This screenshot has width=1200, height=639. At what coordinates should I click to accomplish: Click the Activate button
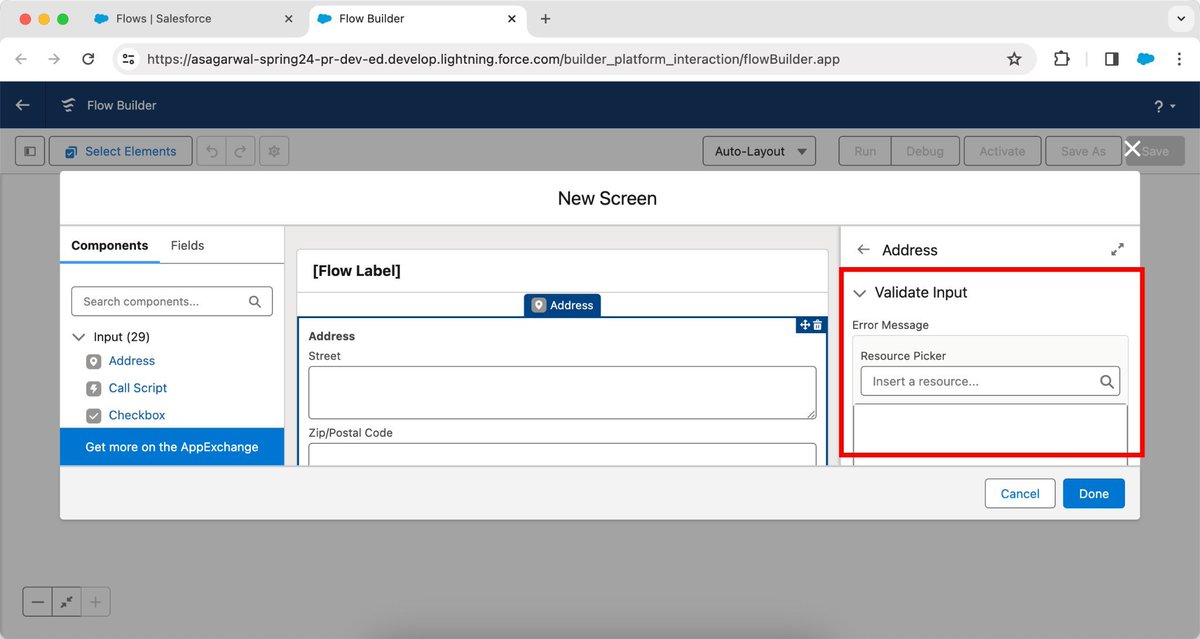coord(1002,151)
